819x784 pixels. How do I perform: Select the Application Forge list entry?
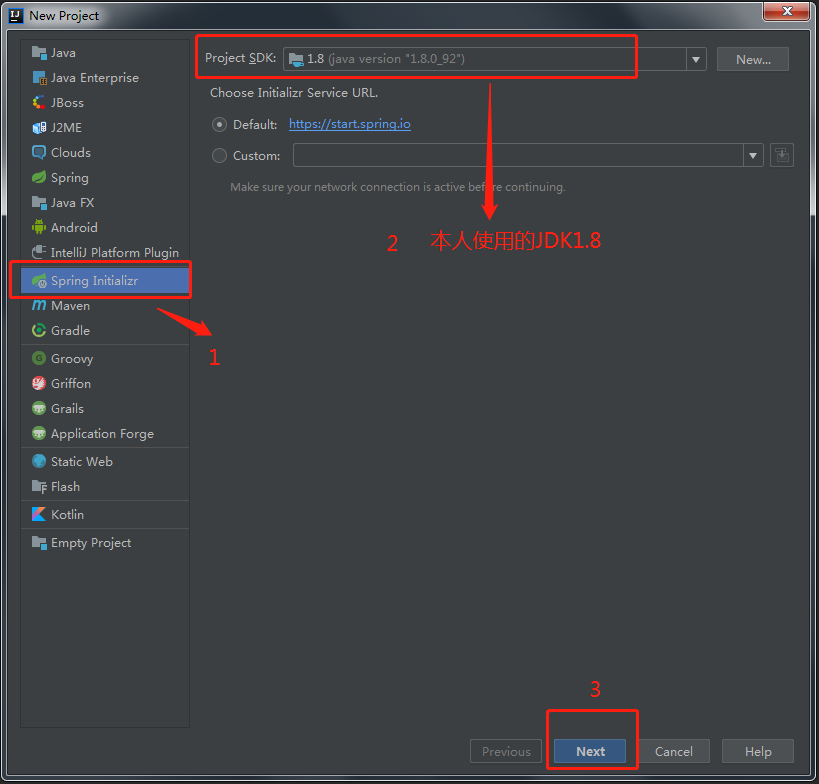coord(105,434)
